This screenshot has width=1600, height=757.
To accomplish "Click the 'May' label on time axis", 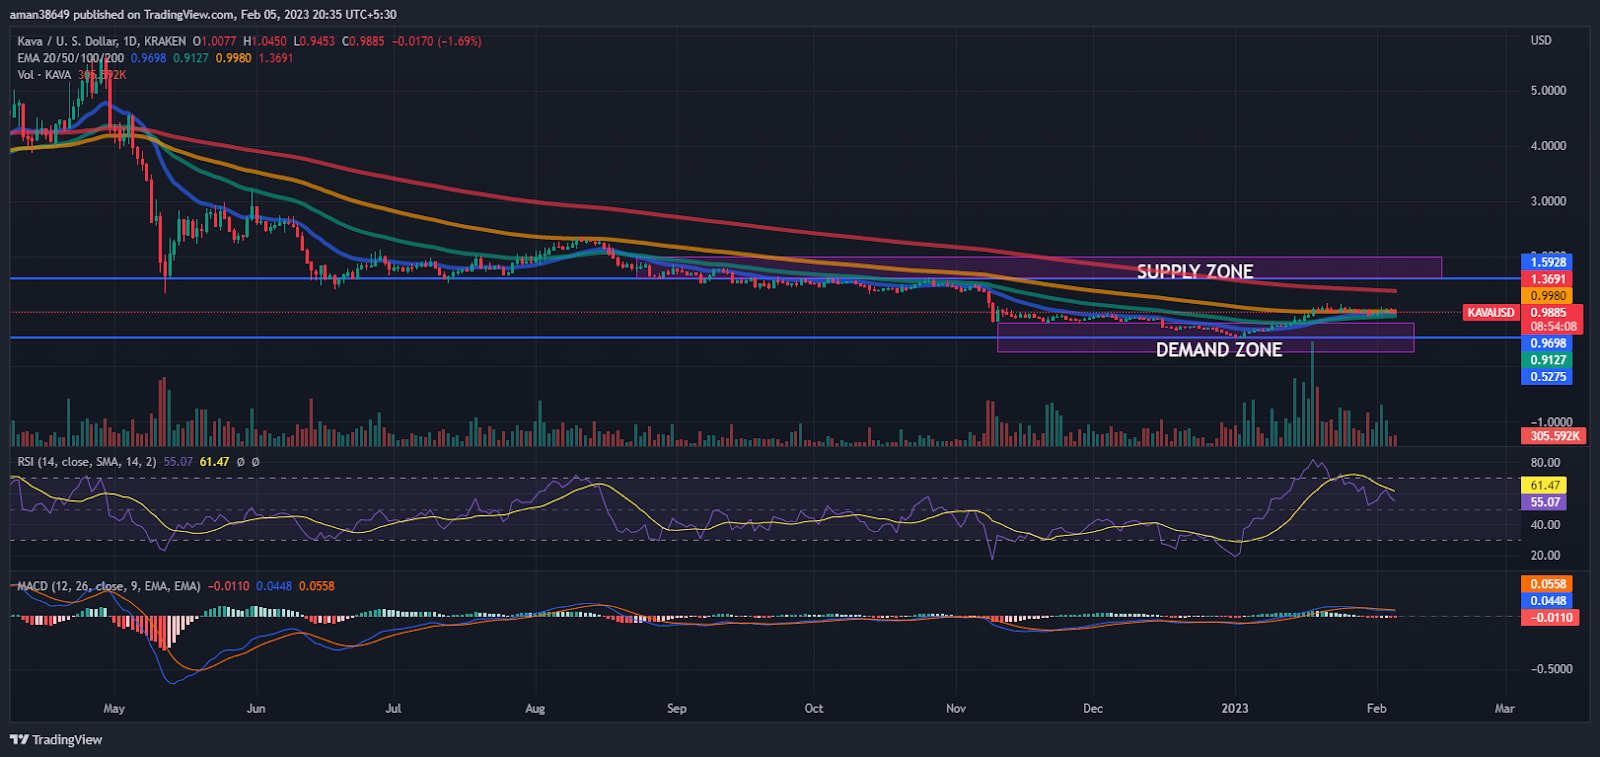I will click(114, 709).
